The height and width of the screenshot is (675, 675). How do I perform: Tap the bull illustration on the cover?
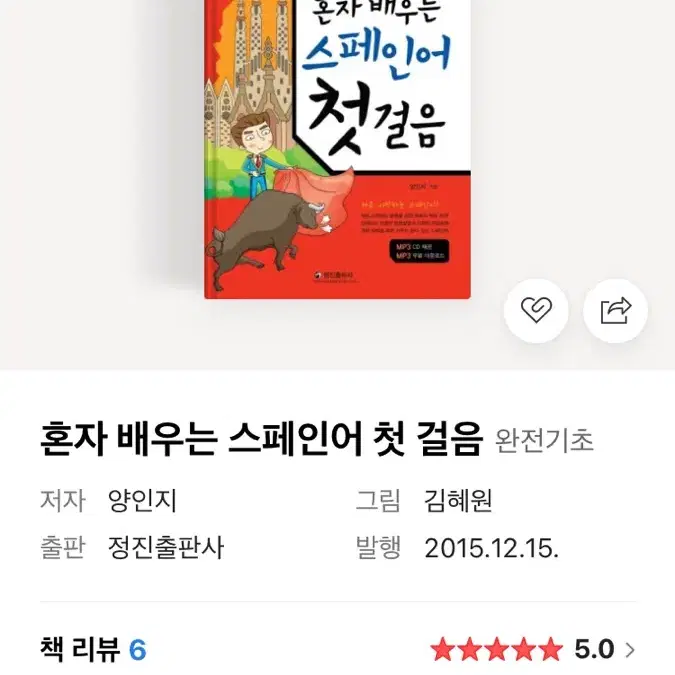[x=269, y=237]
